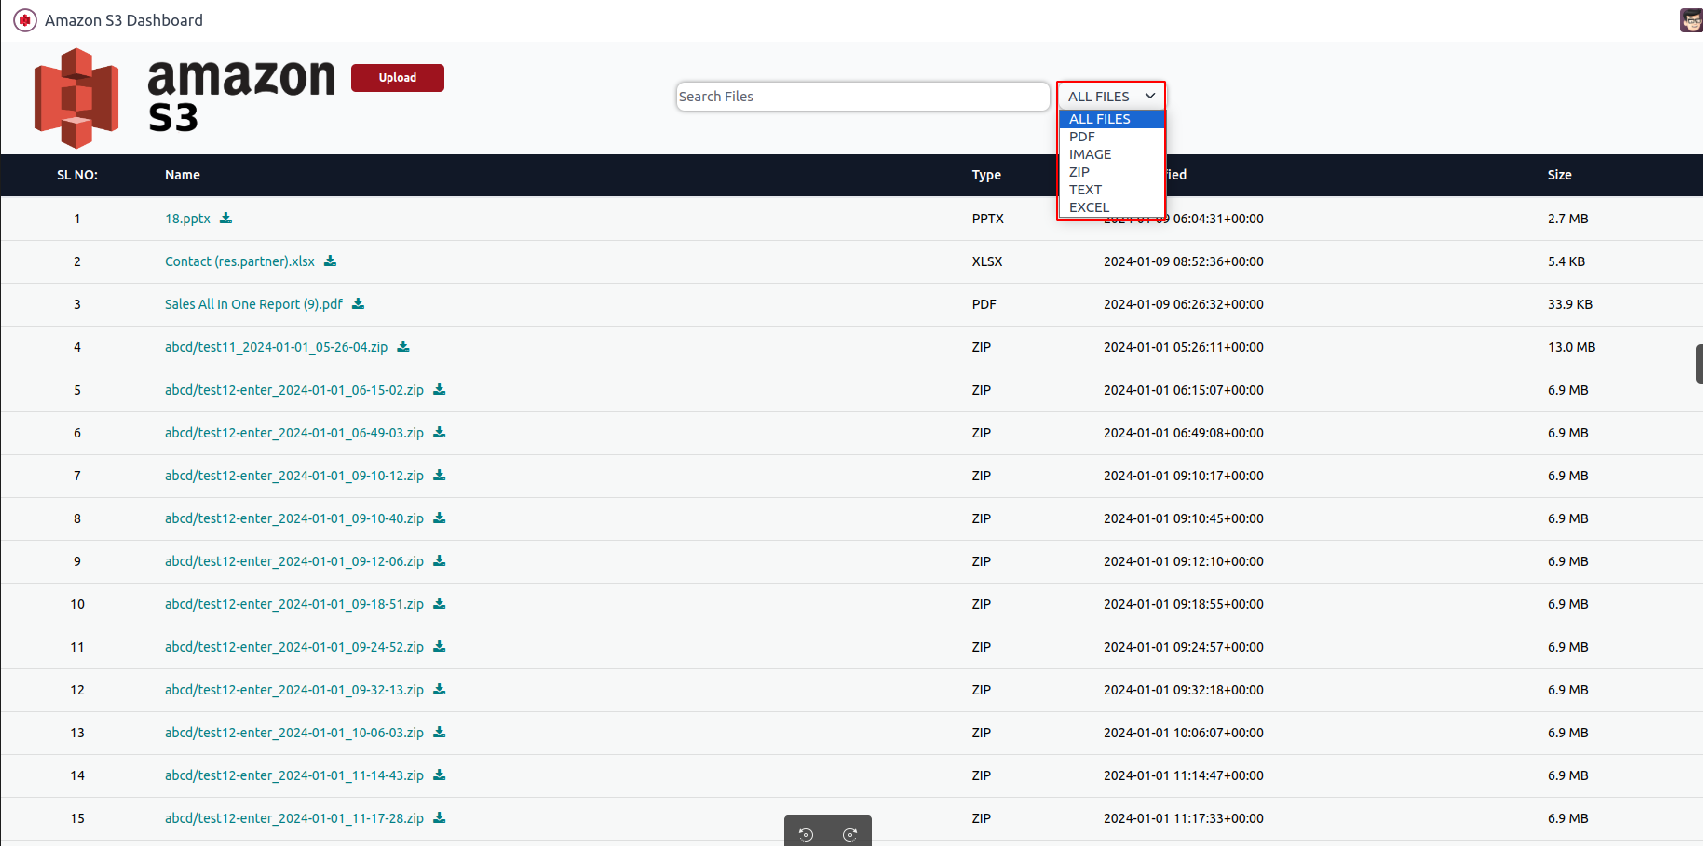Image resolution: width=1703 pixels, height=846 pixels.
Task: Pick EXCEL in the file type list
Action: pos(1111,208)
